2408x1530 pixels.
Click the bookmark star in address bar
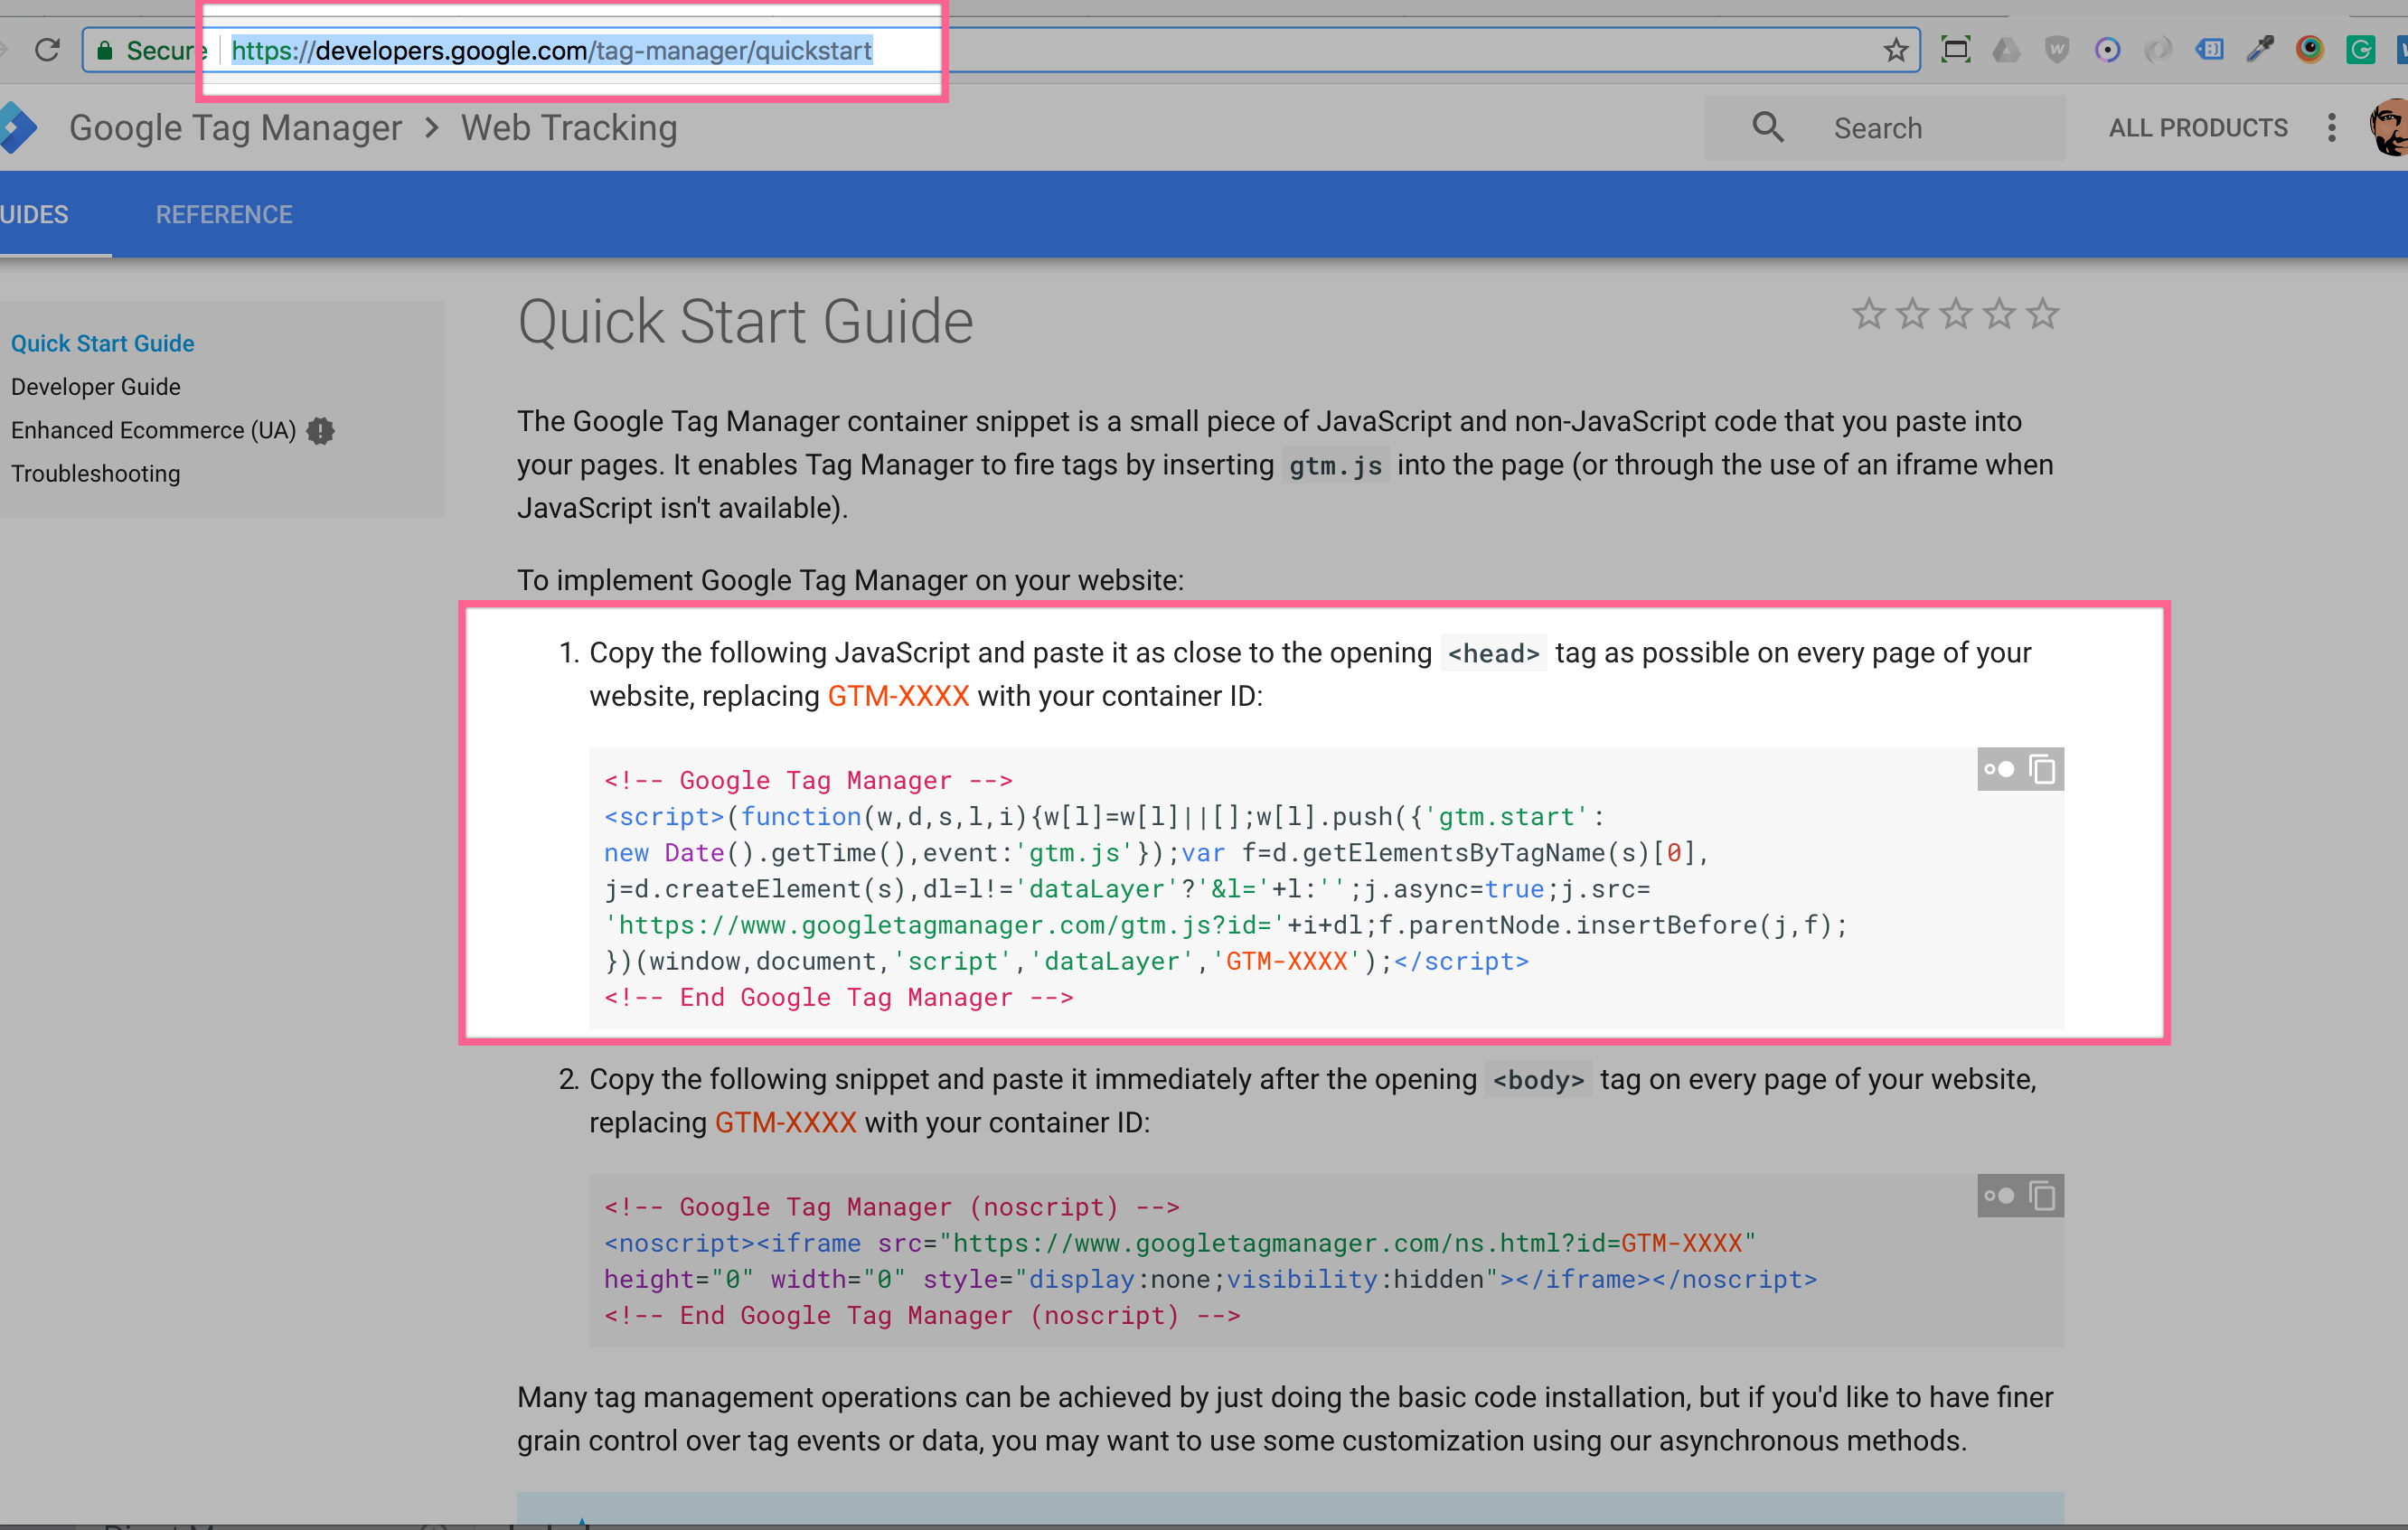click(1895, 50)
